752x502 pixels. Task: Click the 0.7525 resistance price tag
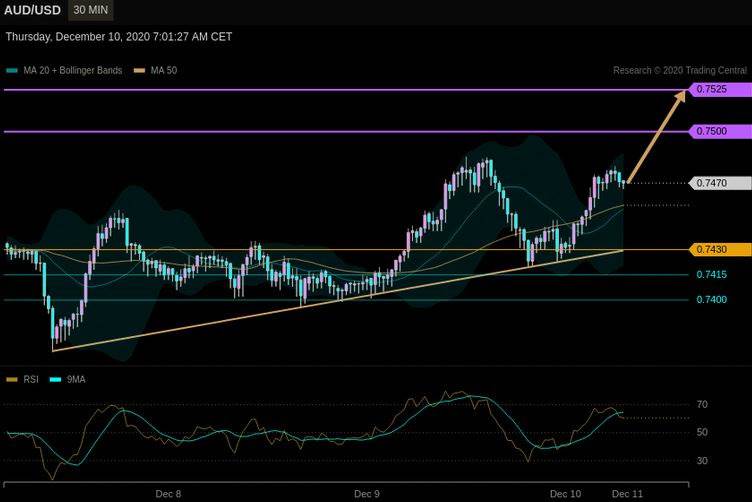click(x=720, y=89)
